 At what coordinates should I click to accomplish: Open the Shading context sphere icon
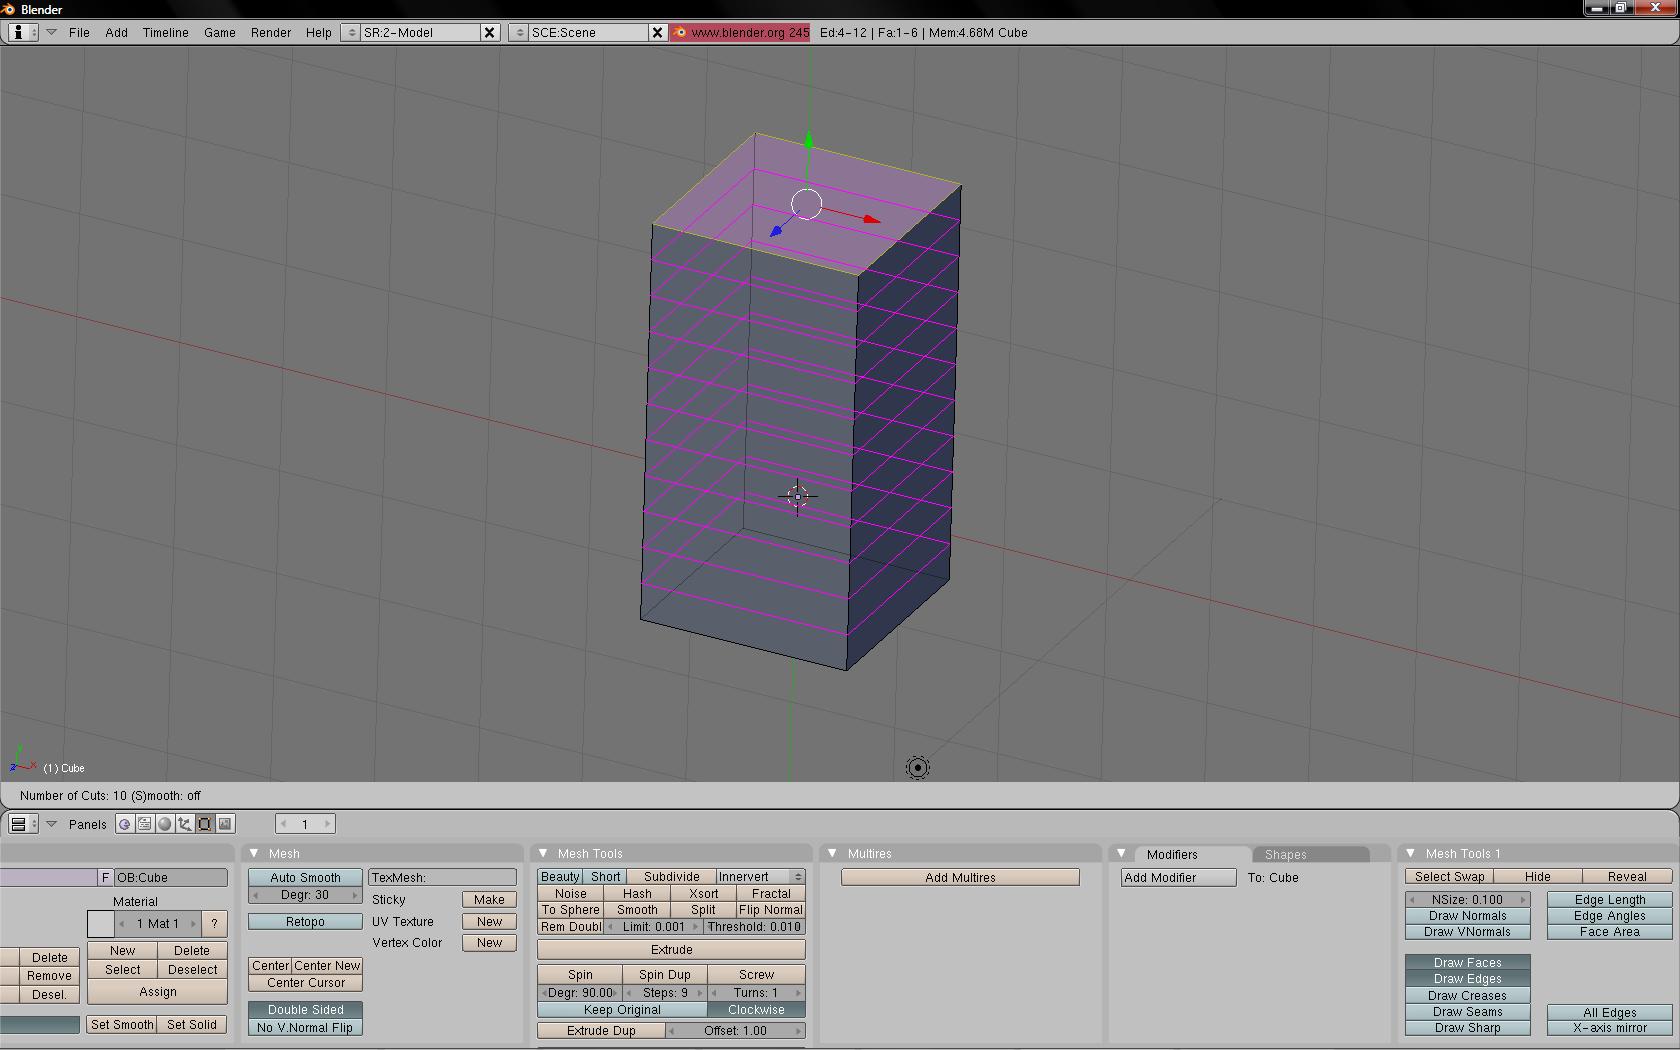(x=165, y=824)
